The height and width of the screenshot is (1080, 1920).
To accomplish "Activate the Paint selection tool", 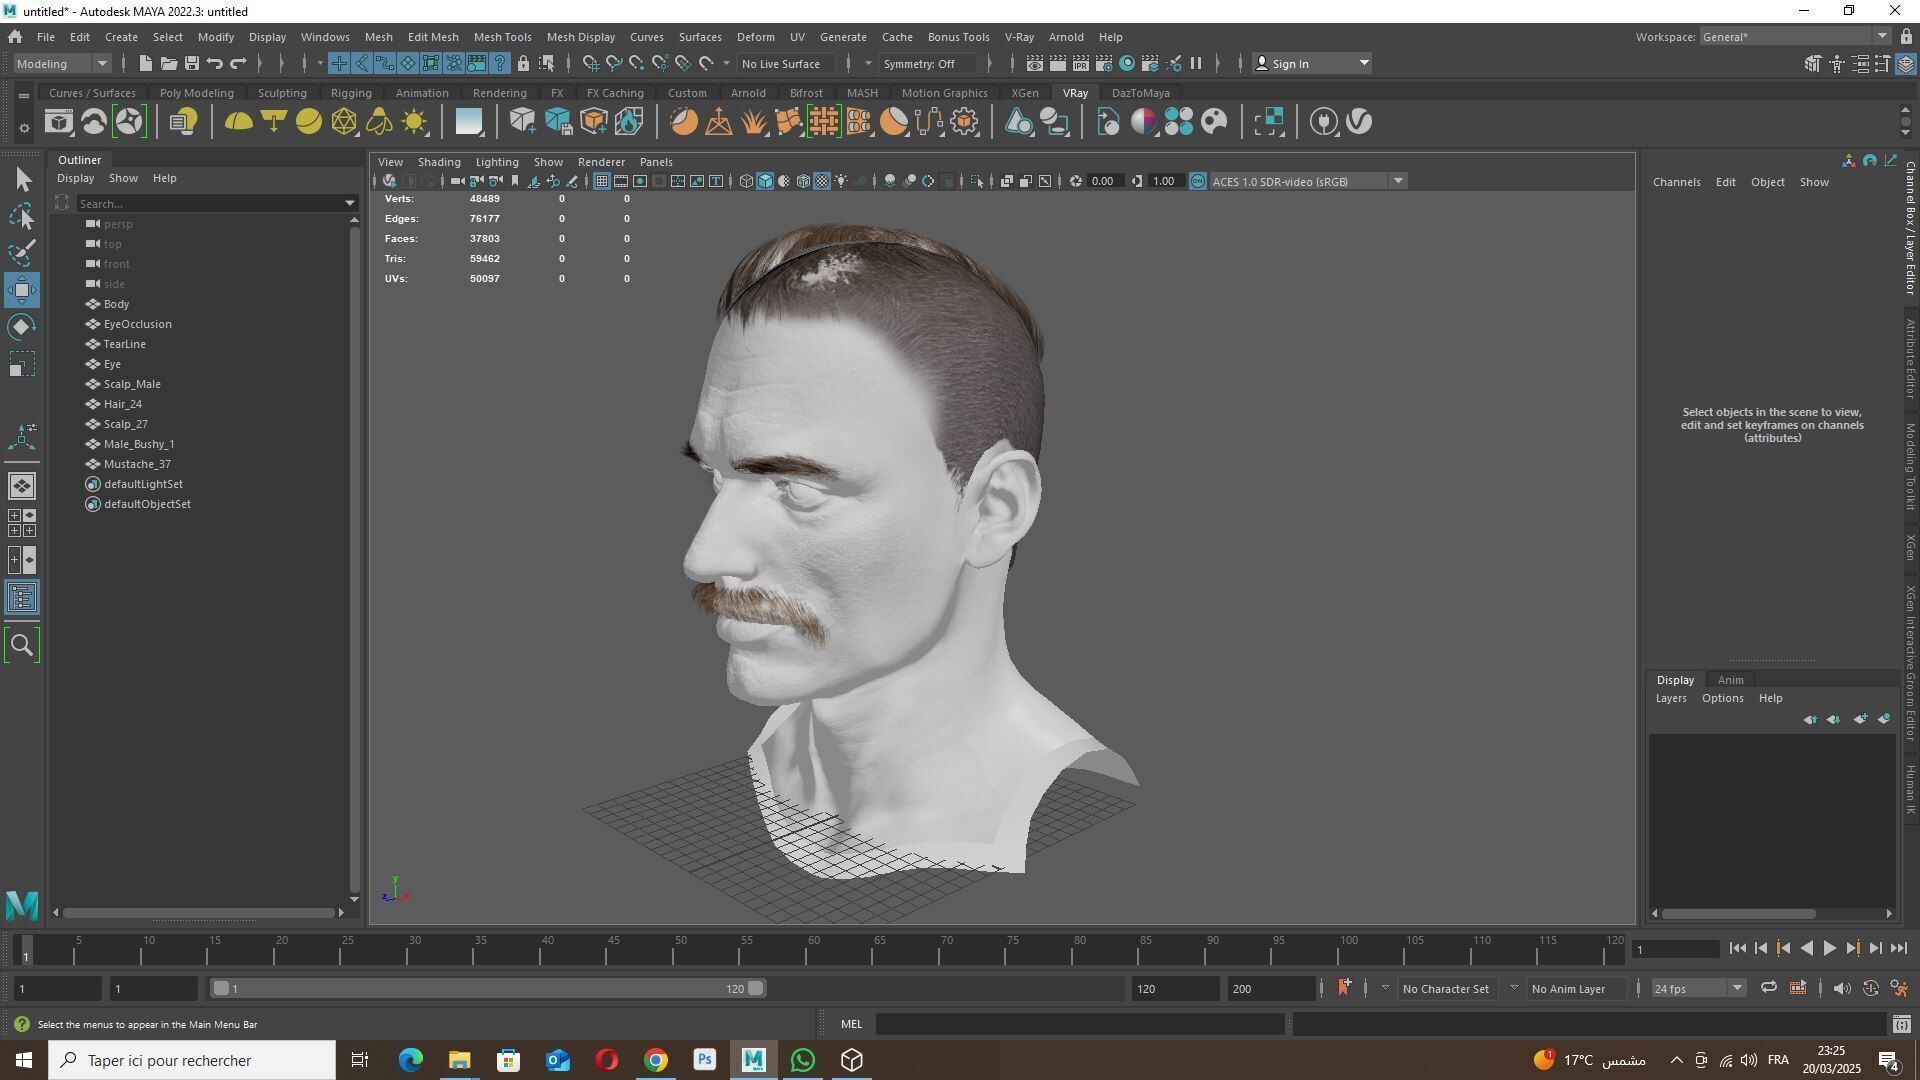I will pos(22,253).
